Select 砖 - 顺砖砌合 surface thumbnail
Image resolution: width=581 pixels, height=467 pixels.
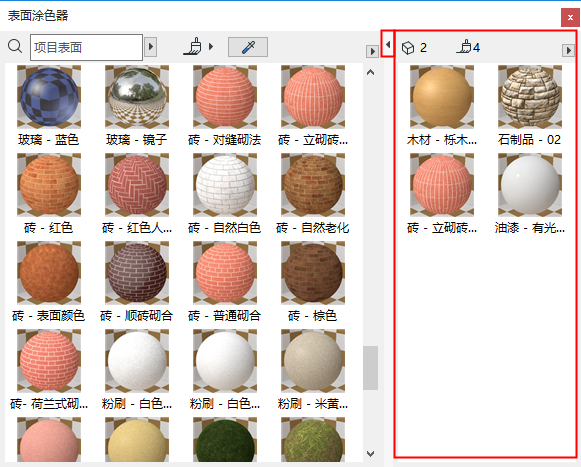click(x=137, y=273)
